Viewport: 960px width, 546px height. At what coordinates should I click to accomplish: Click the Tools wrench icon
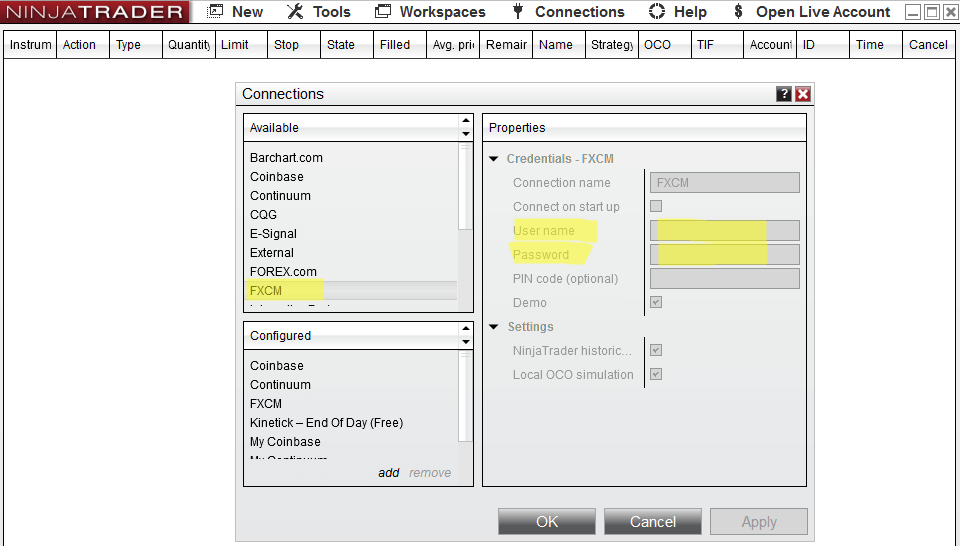click(295, 11)
